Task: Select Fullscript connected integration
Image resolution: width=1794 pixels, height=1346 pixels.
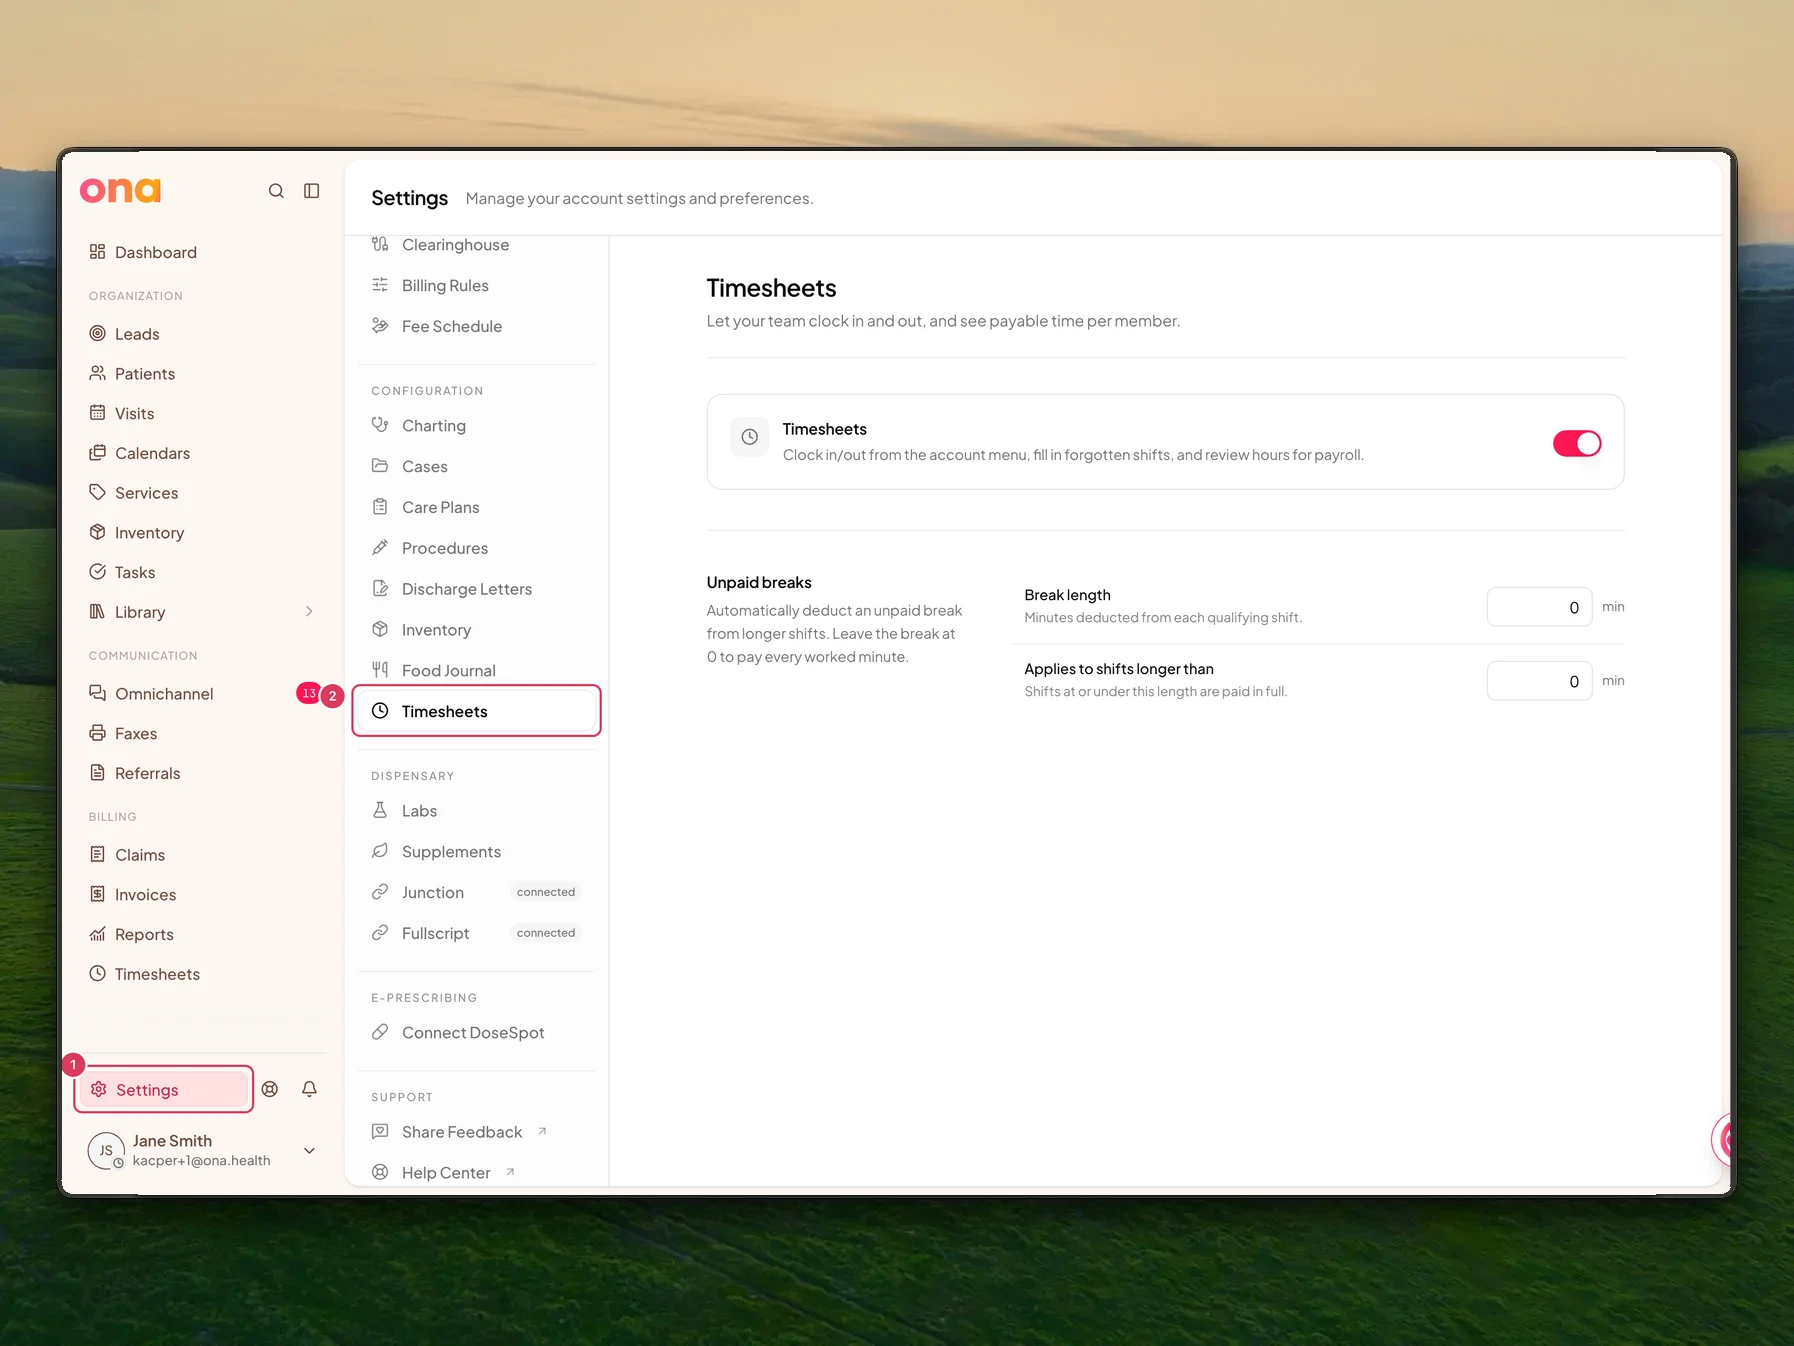Action: tap(477, 933)
